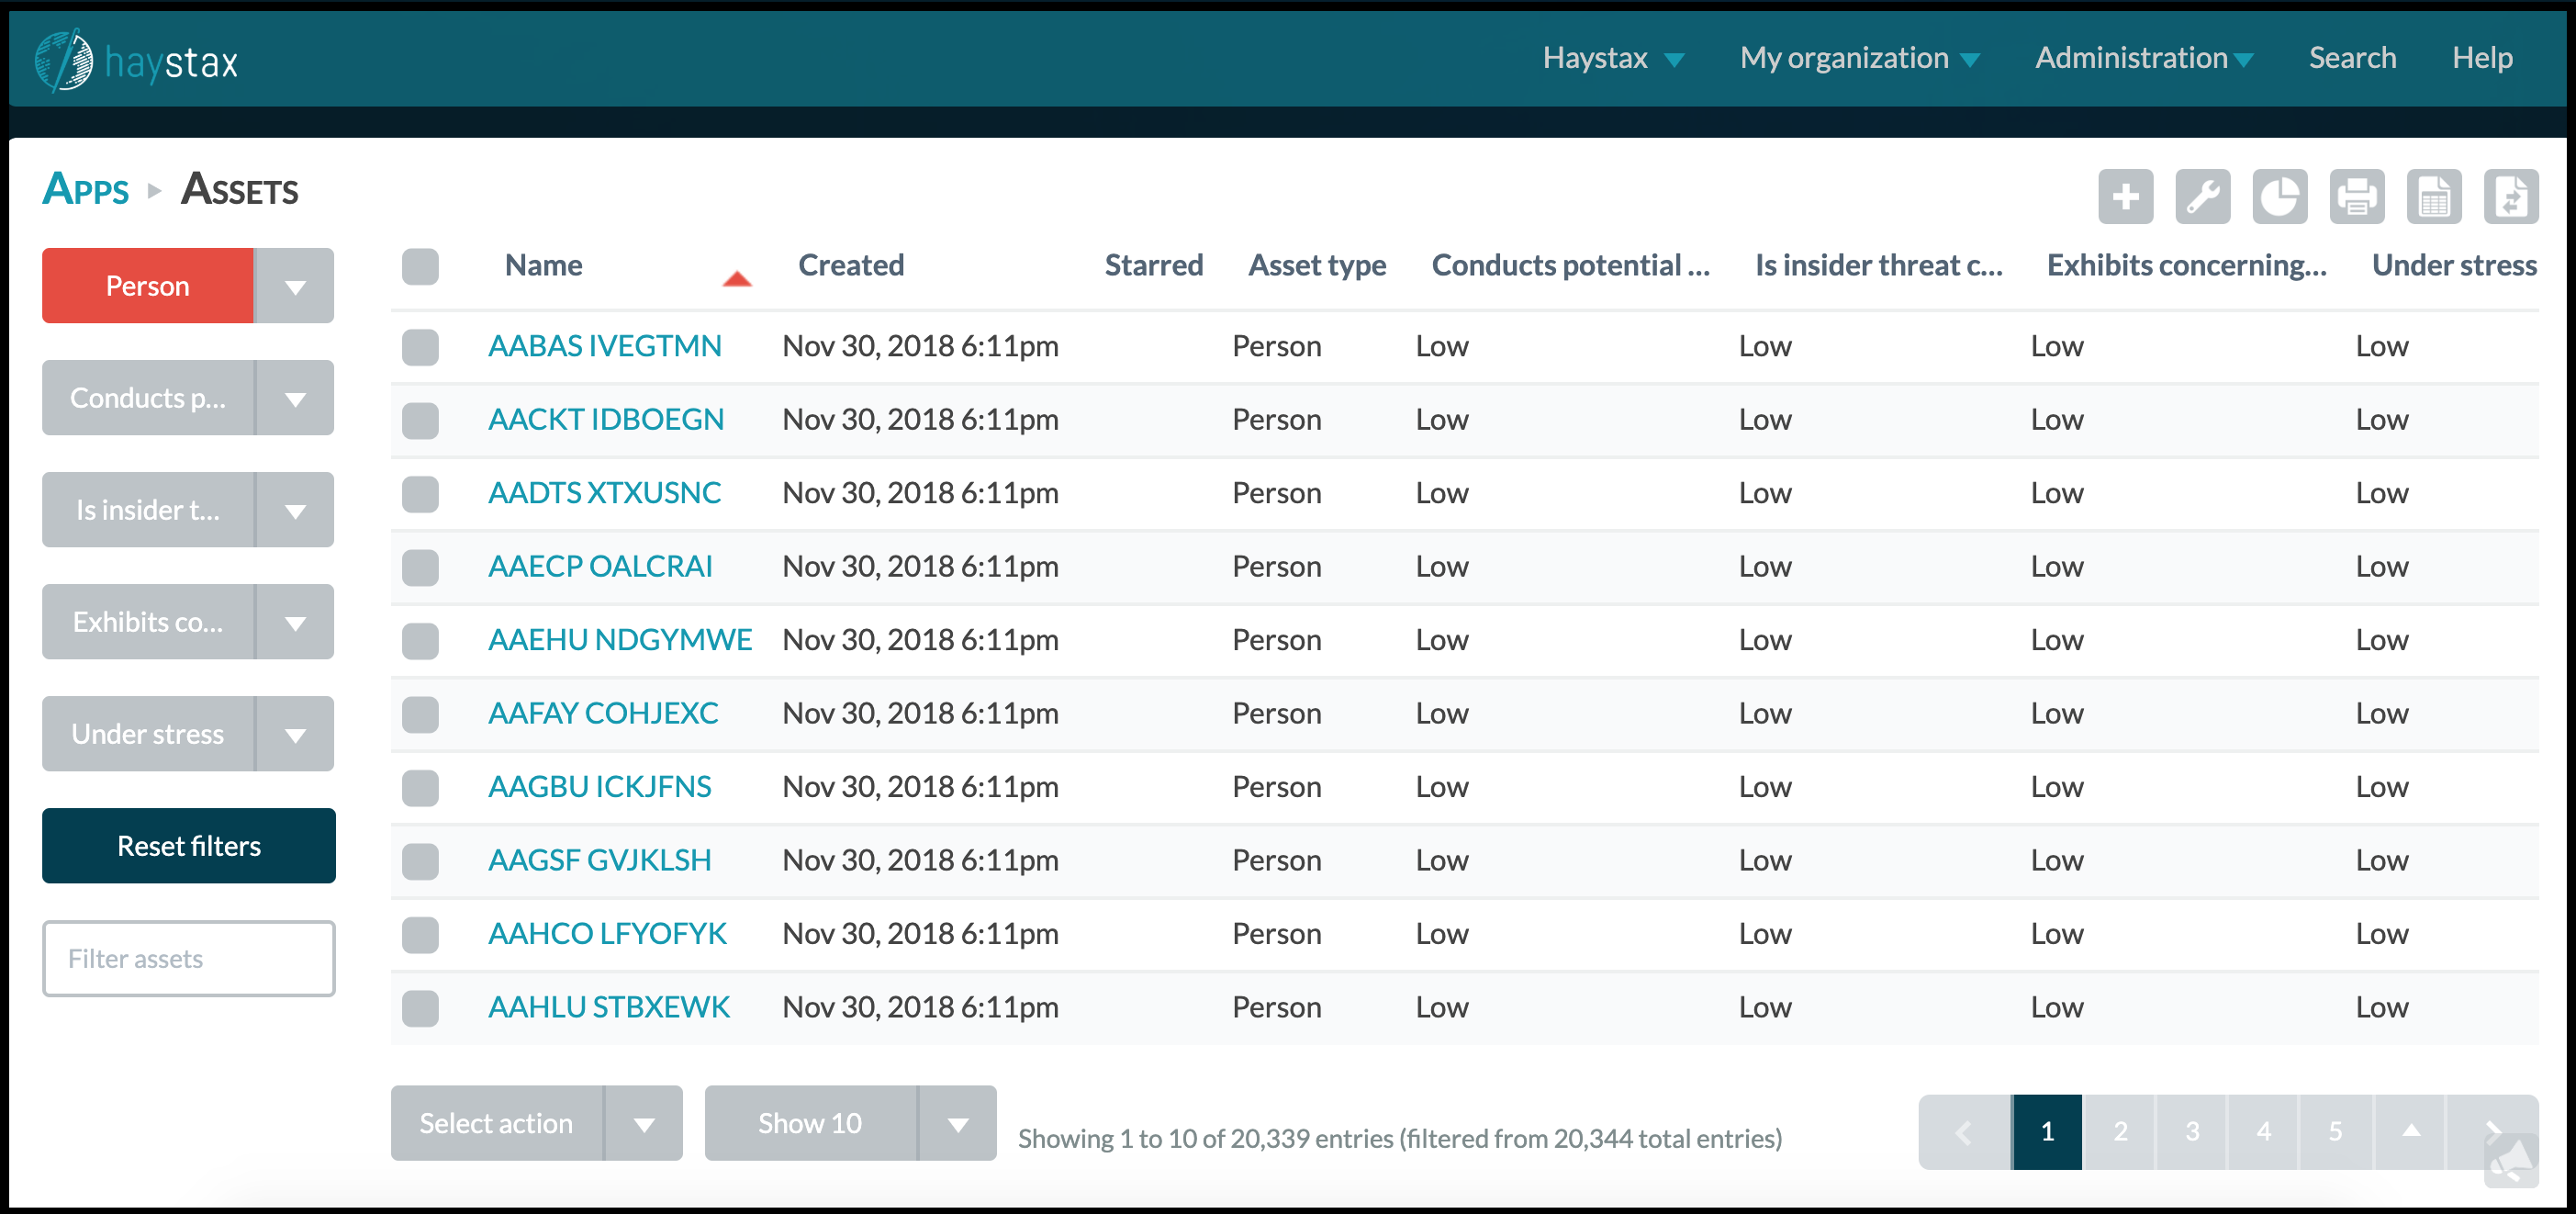Open the Haystax menu
Image resolution: width=2576 pixels, height=1214 pixels.
pyautogui.click(x=1613, y=58)
